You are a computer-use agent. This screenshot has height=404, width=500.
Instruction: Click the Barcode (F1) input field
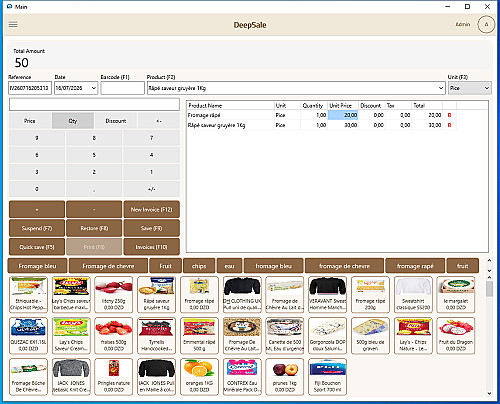pos(122,88)
